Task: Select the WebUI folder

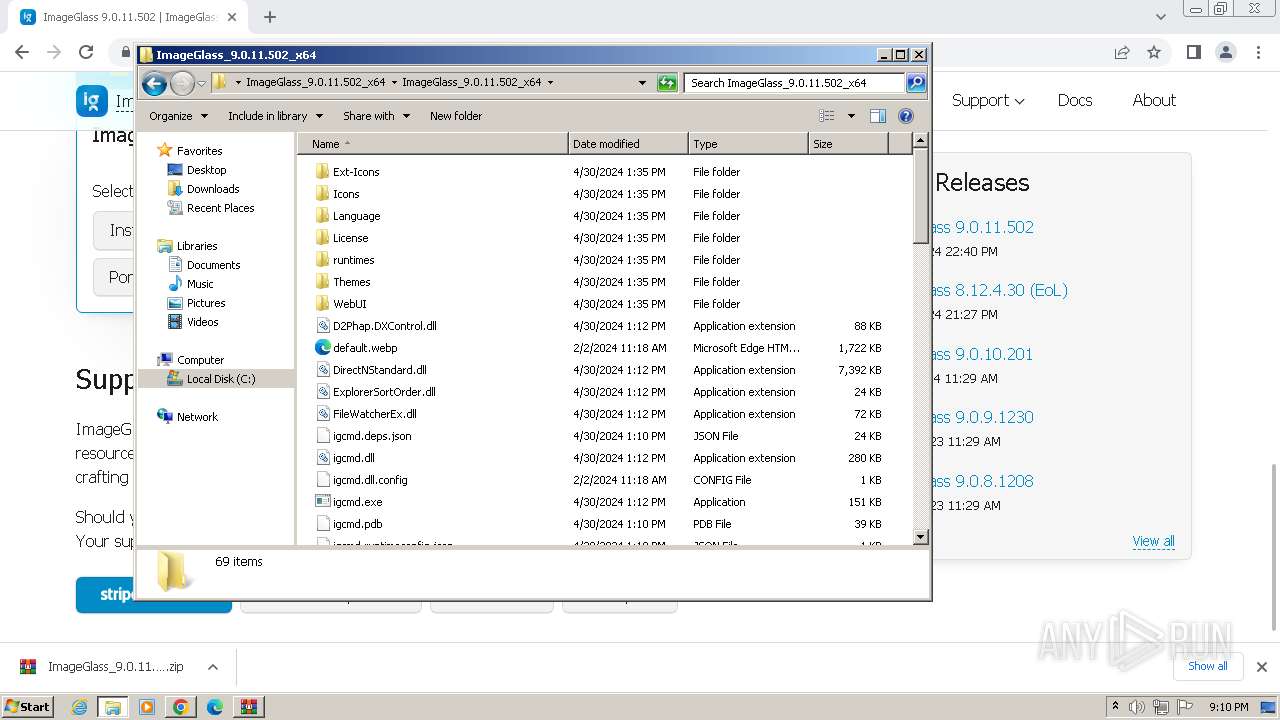Action: click(x=349, y=304)
